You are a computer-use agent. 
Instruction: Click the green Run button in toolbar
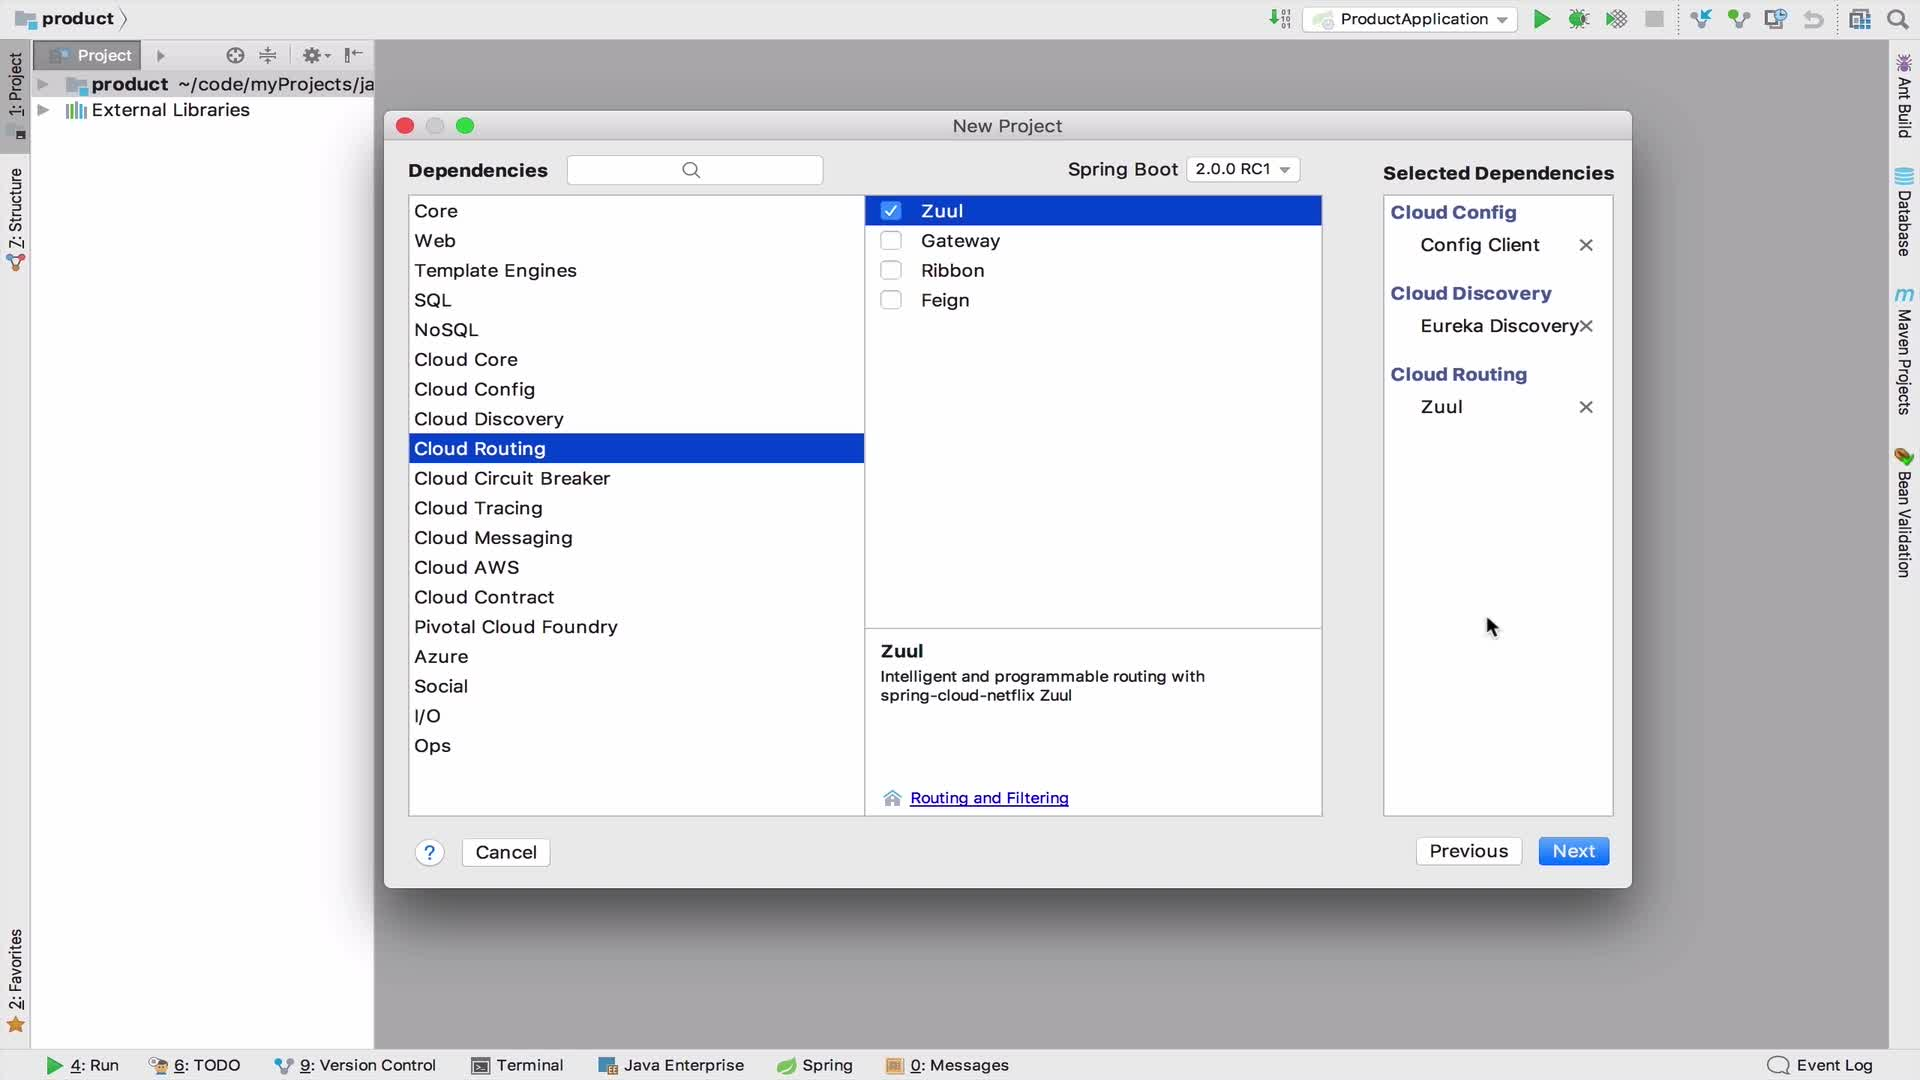1541,19
